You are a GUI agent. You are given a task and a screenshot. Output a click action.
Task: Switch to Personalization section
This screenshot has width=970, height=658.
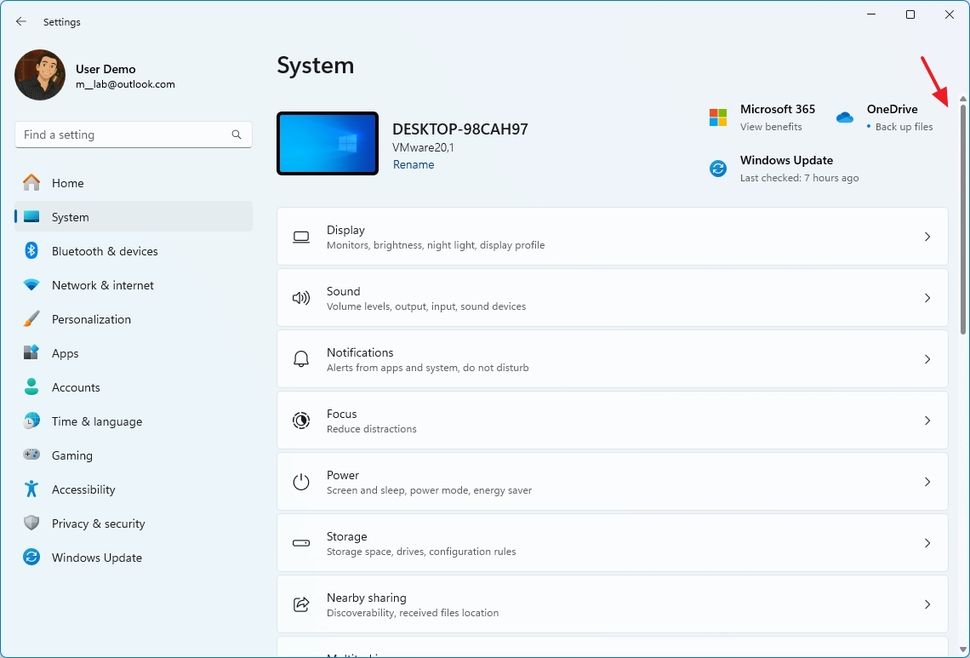click(x=90, y=319)
